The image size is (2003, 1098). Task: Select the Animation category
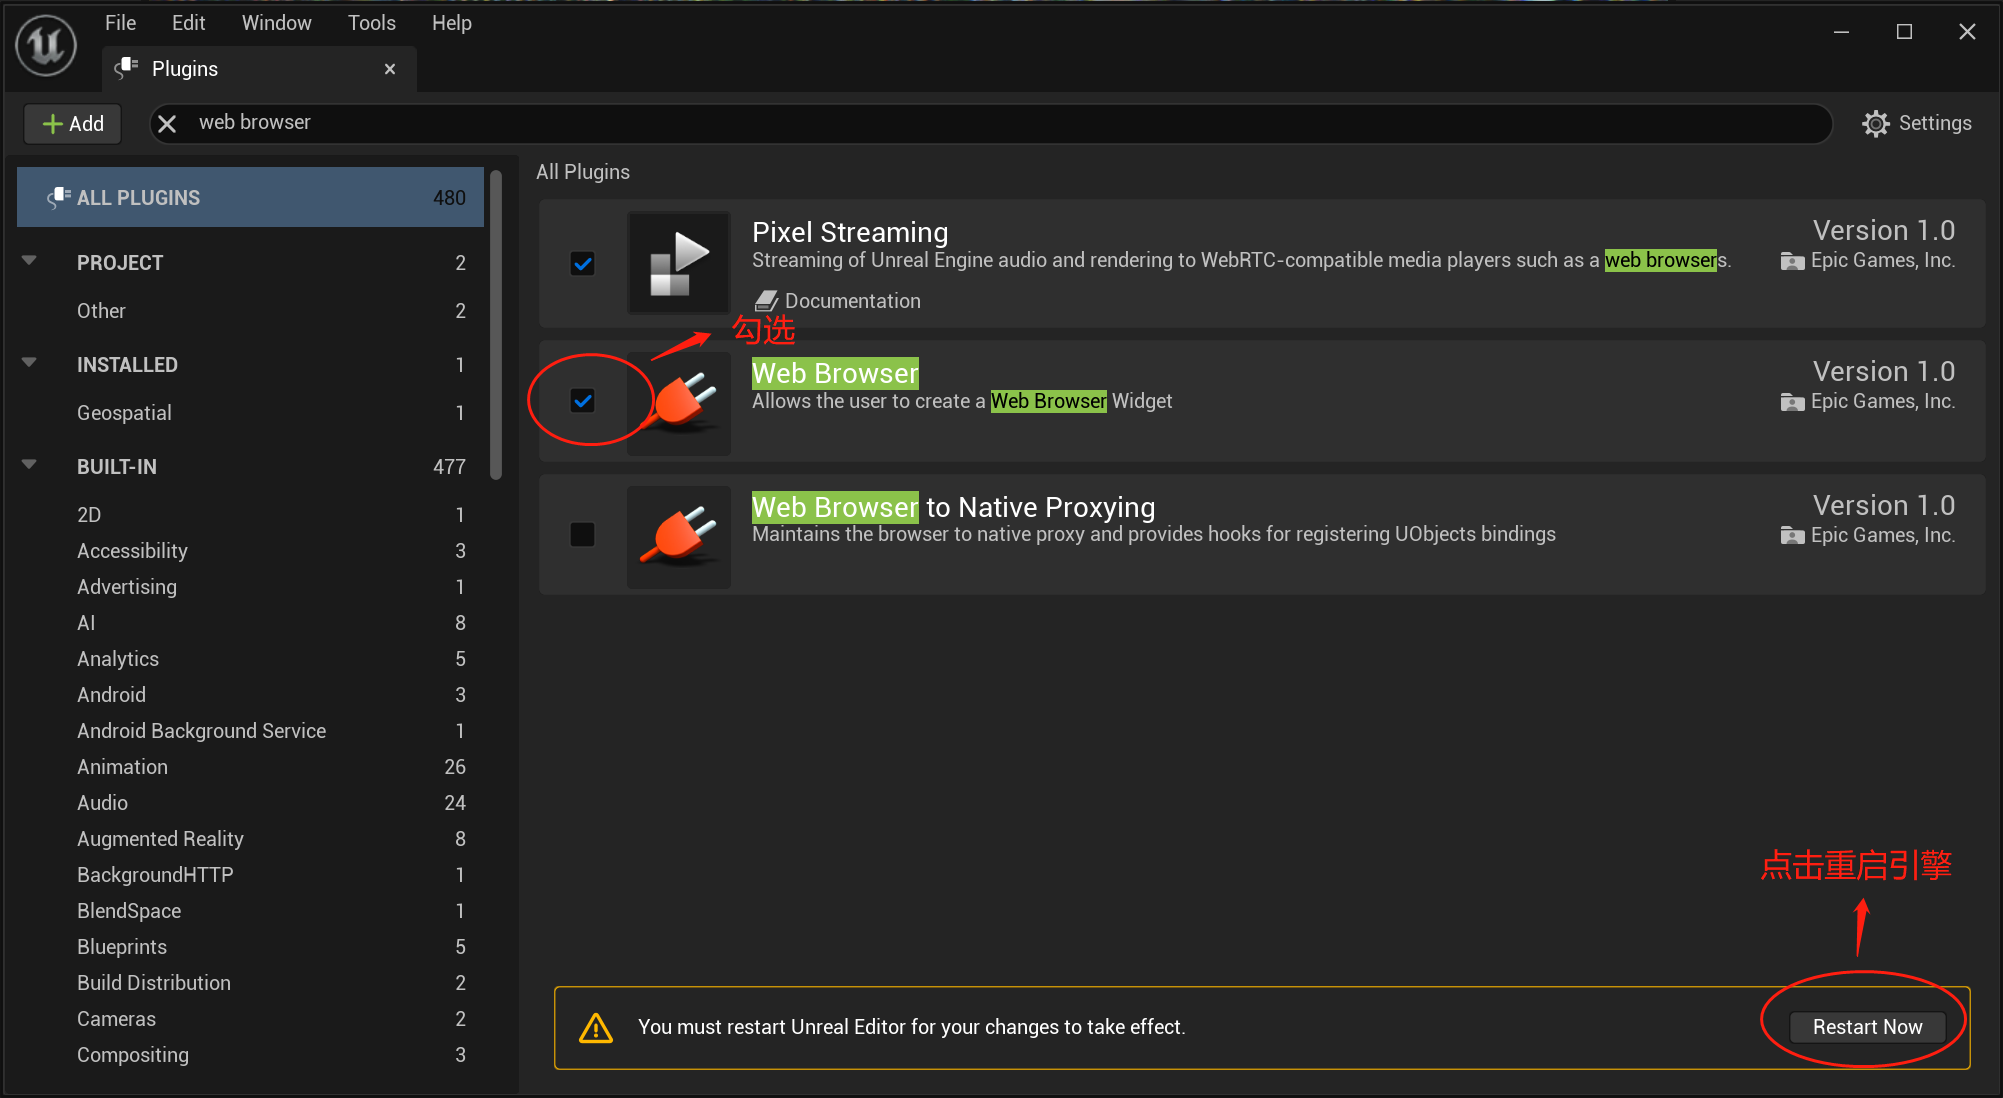tap(250, 767)
